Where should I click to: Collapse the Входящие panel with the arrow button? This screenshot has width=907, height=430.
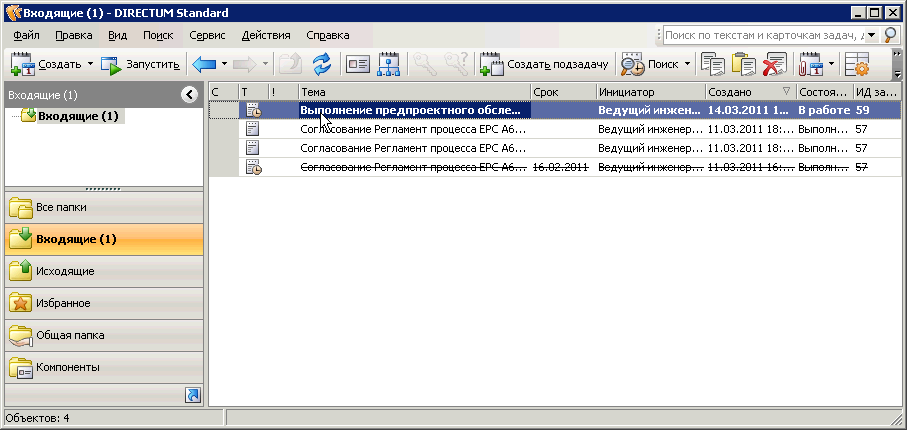point(189,95)
